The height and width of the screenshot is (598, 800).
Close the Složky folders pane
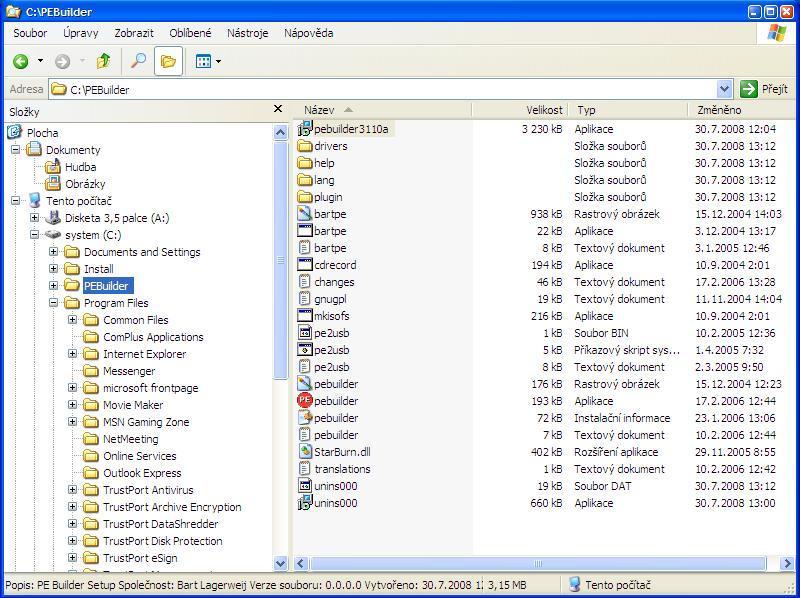pos(278,109)
